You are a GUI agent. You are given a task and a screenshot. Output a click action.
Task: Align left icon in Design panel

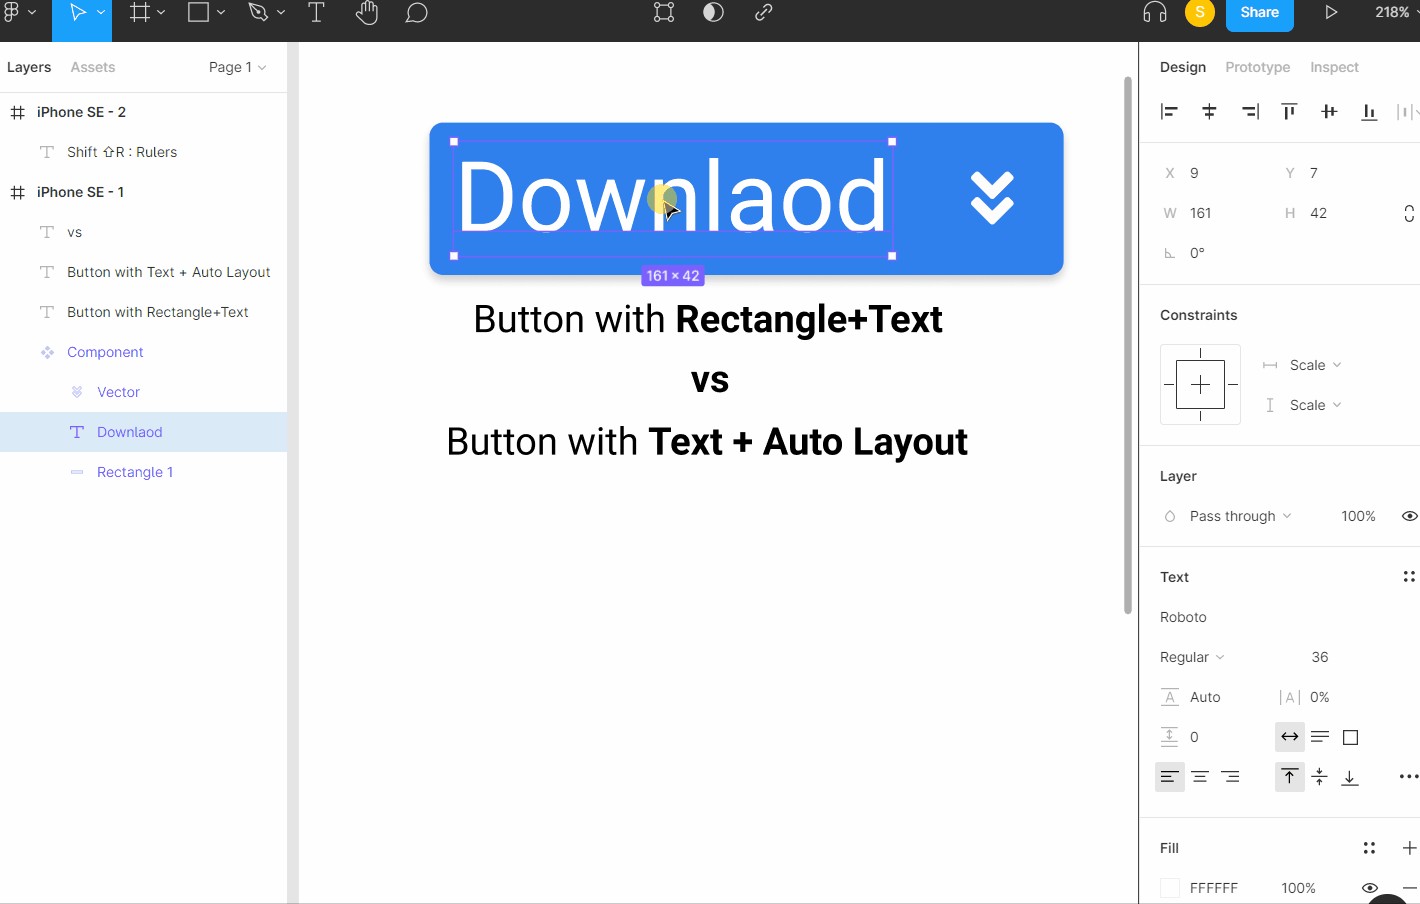pyautogui.click(x=1169, y=111)
